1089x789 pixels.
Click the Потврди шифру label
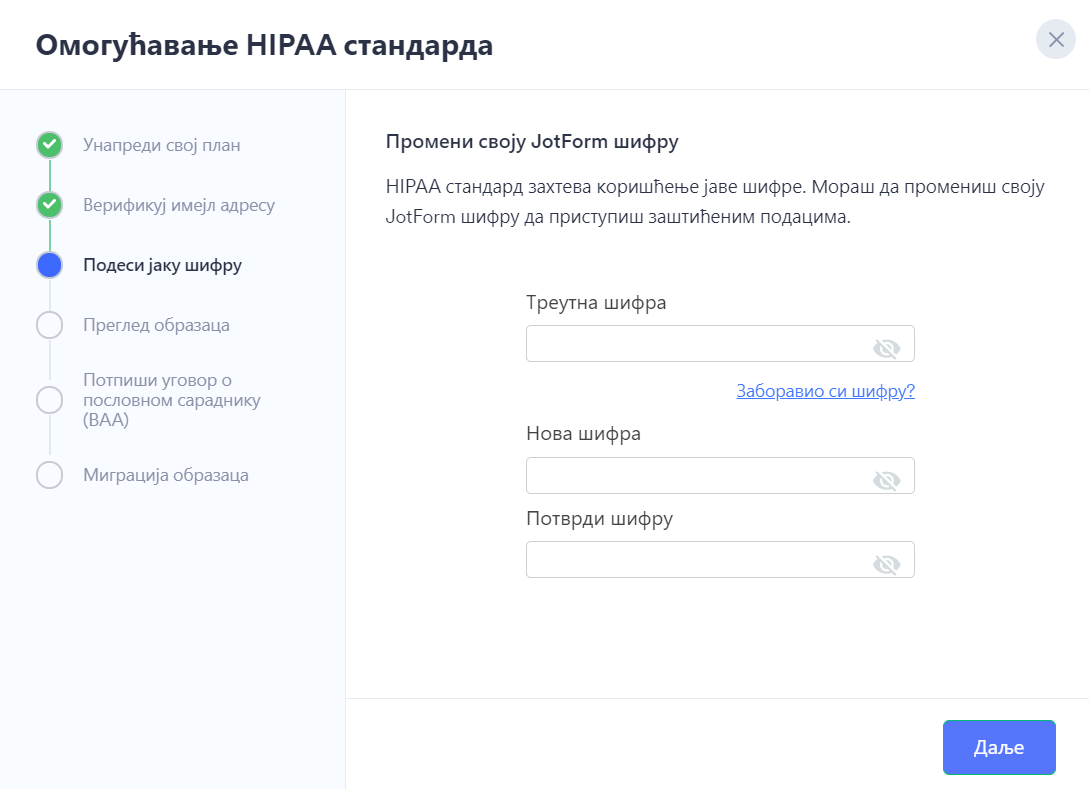pyautogui.click(x=599, y=519)
